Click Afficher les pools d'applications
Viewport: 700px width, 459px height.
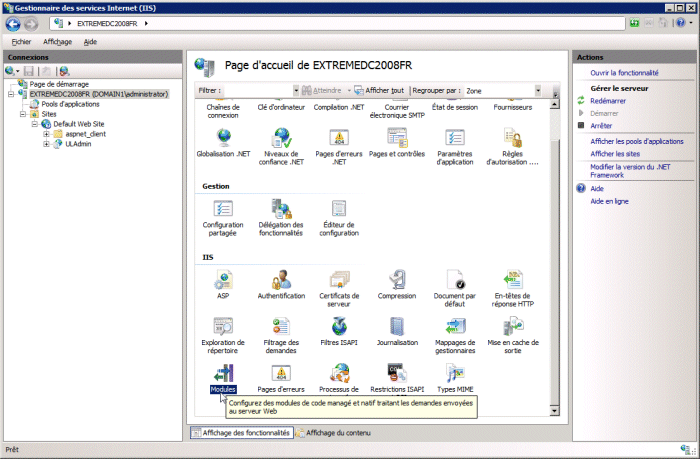coord(637,142)
